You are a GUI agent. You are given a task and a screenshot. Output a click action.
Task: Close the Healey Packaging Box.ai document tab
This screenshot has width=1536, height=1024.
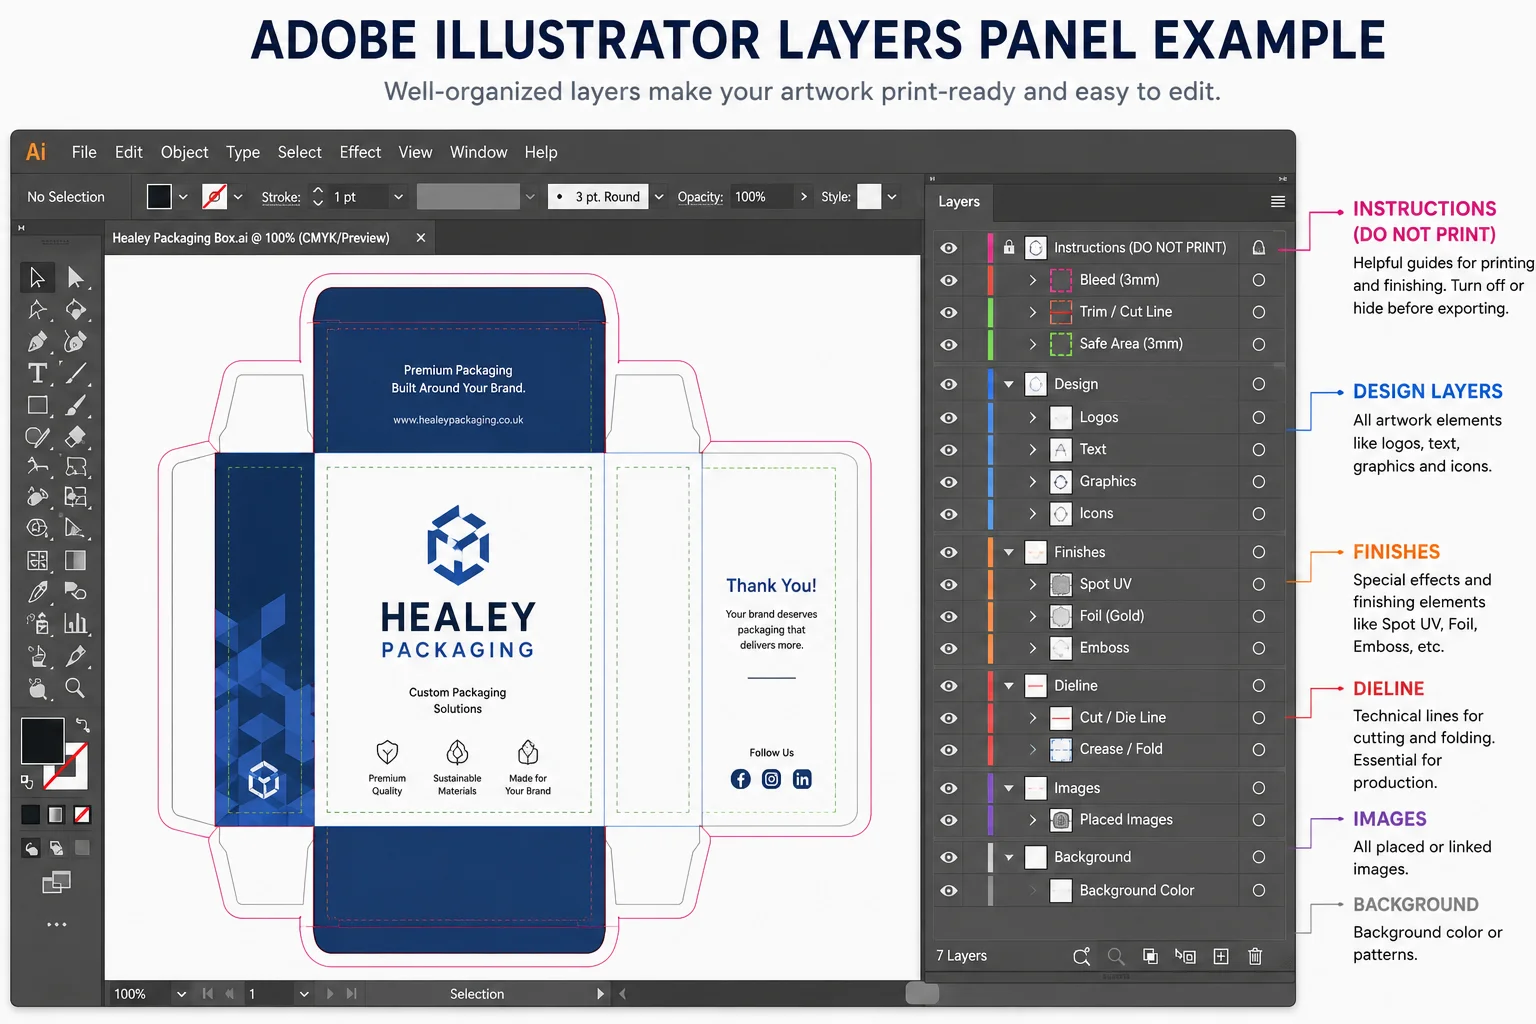point(421,238)
